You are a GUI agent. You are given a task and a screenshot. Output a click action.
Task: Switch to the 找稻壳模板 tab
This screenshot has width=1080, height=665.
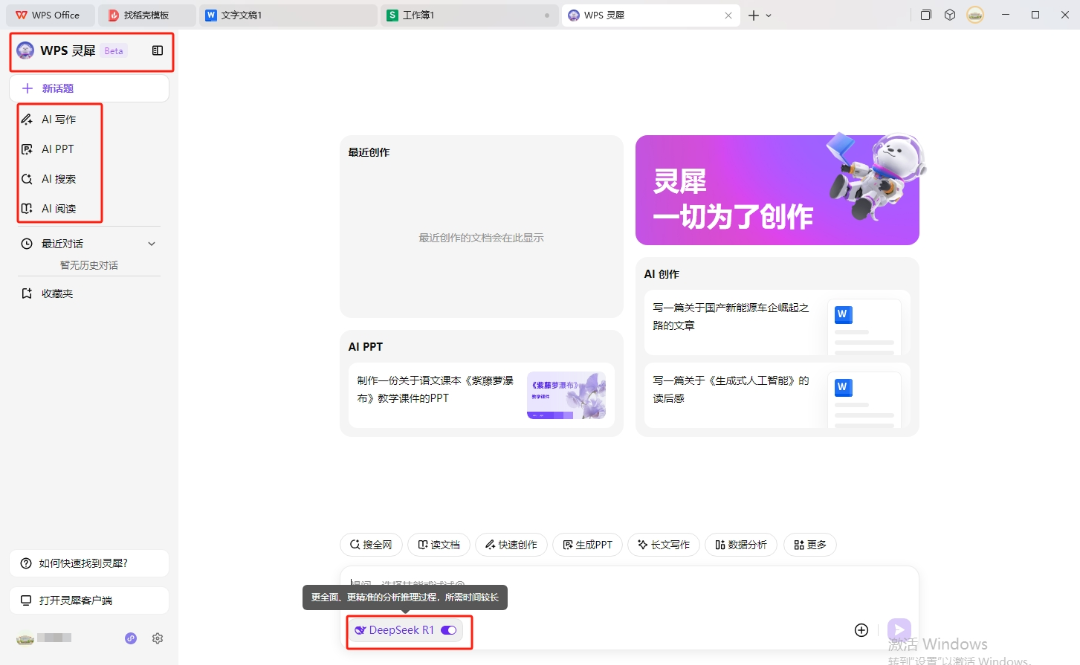(146, 15)
